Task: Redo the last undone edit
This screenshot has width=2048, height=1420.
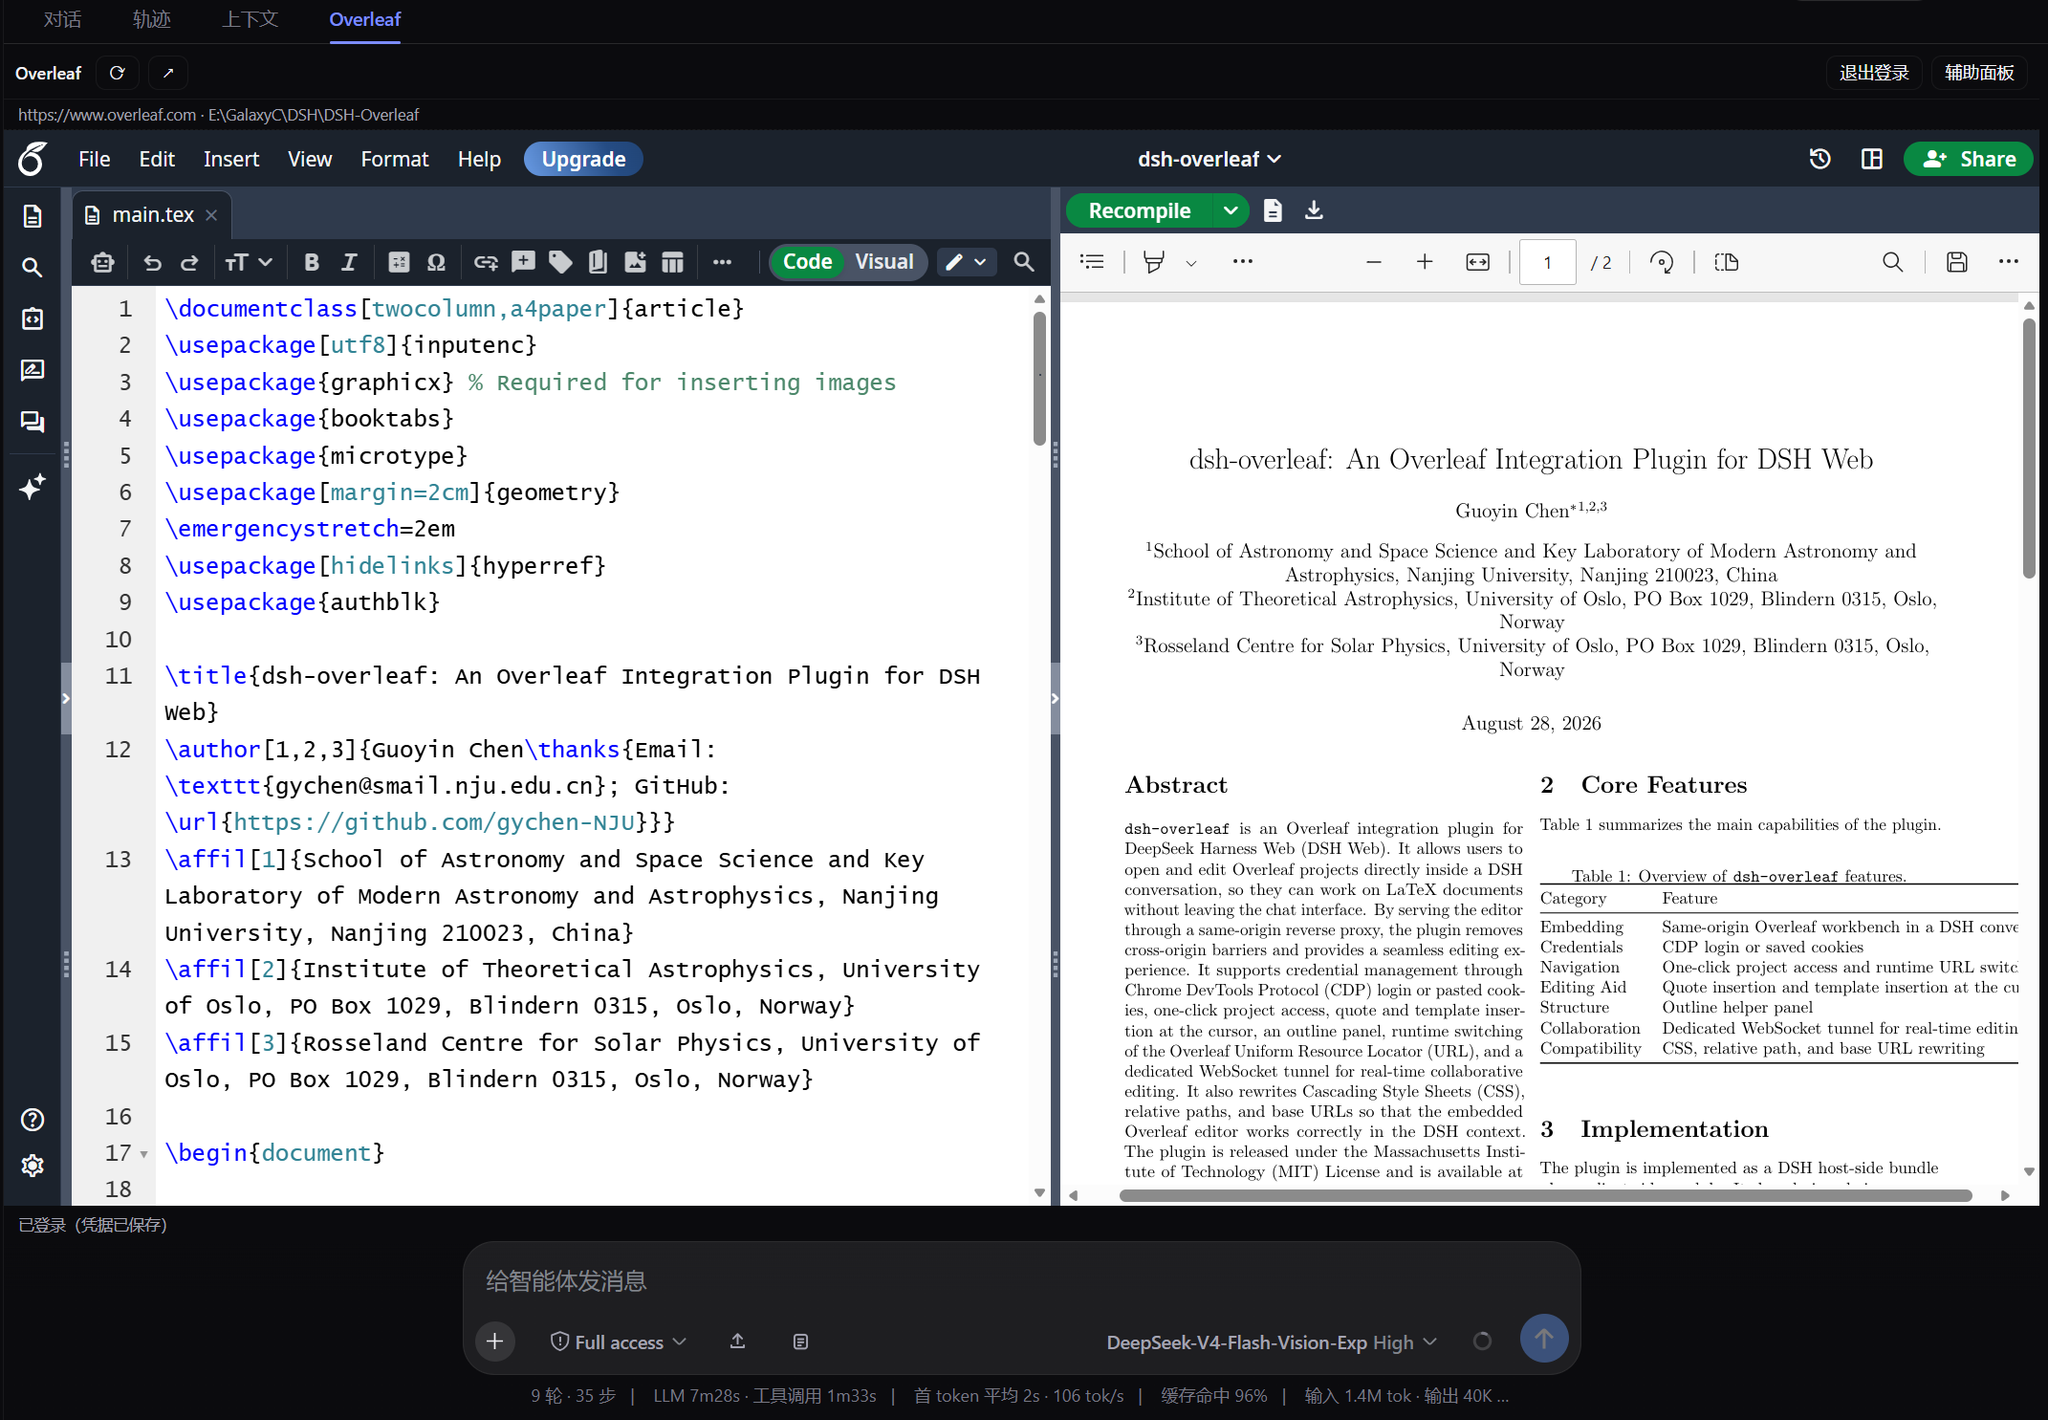Action: pyautogui.click(x=189, y=262)
